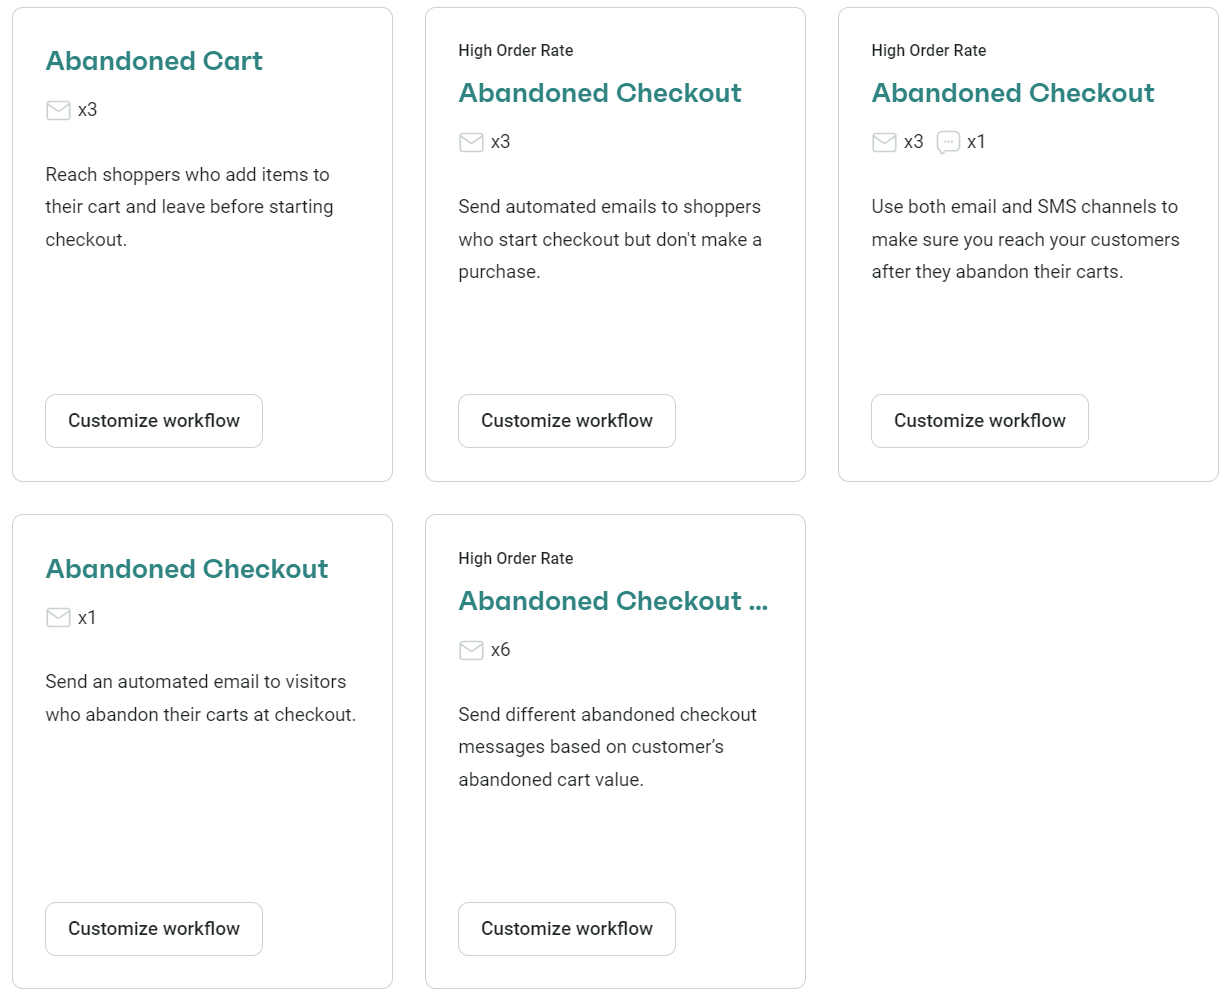Click Customize workflow under the x6 email workflow
1231x993 pixels.
coord(566,929)
